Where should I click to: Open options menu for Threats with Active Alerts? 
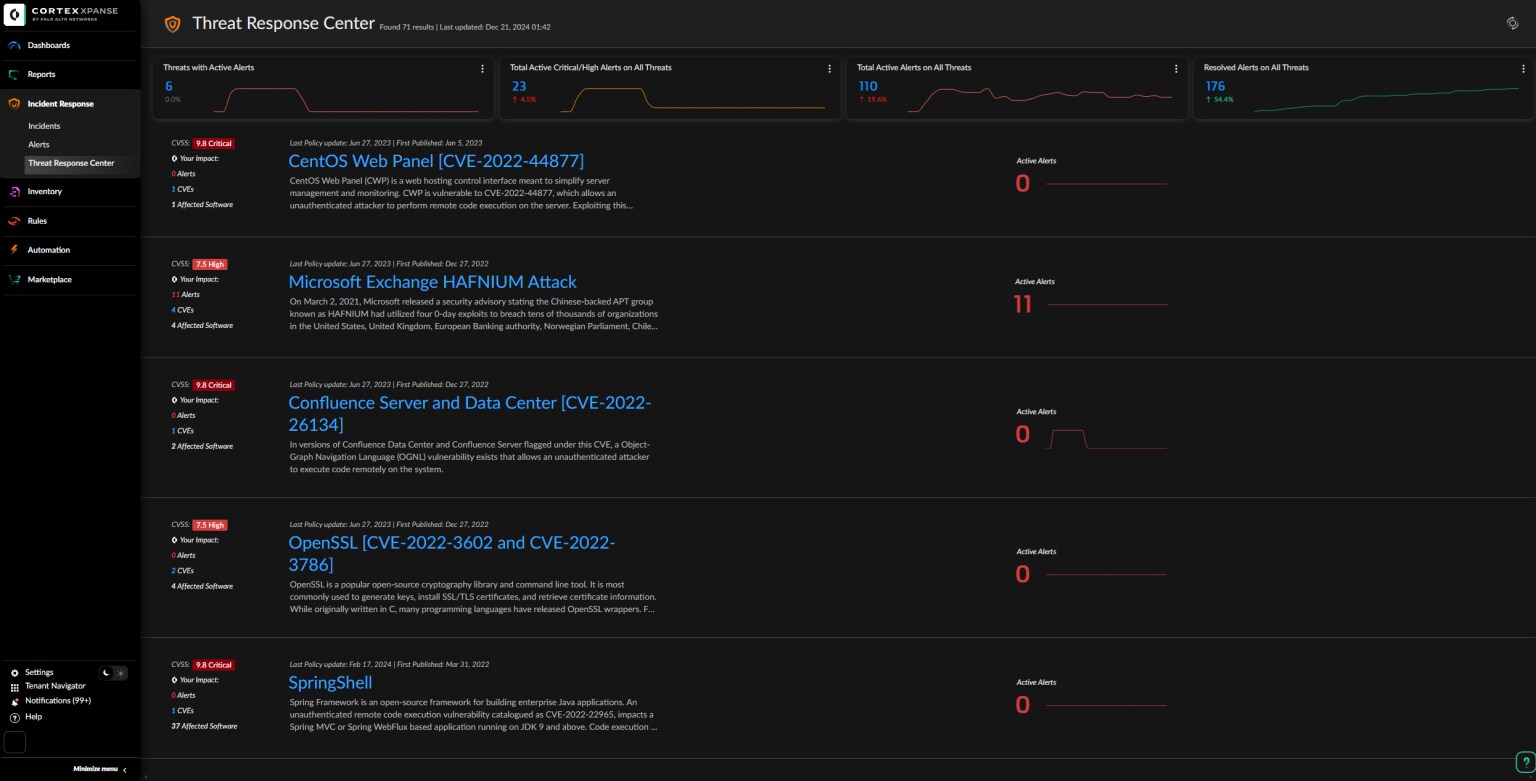(483, 68)
